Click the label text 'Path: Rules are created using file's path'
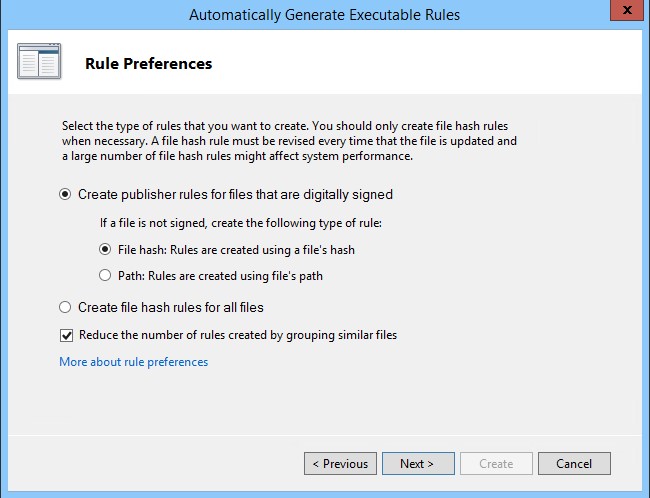This screenshot has height=498, width=650. click(220, 276)
